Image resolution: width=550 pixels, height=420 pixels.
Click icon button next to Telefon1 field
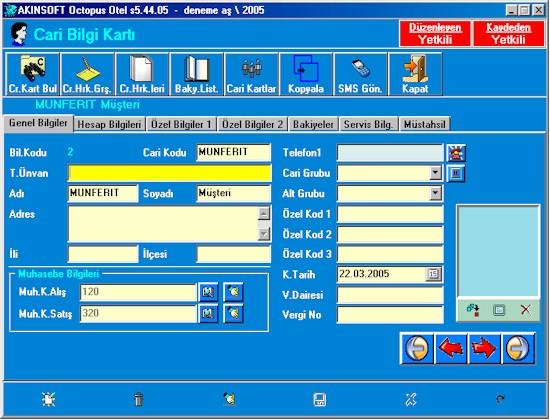(x=456, y=153)
